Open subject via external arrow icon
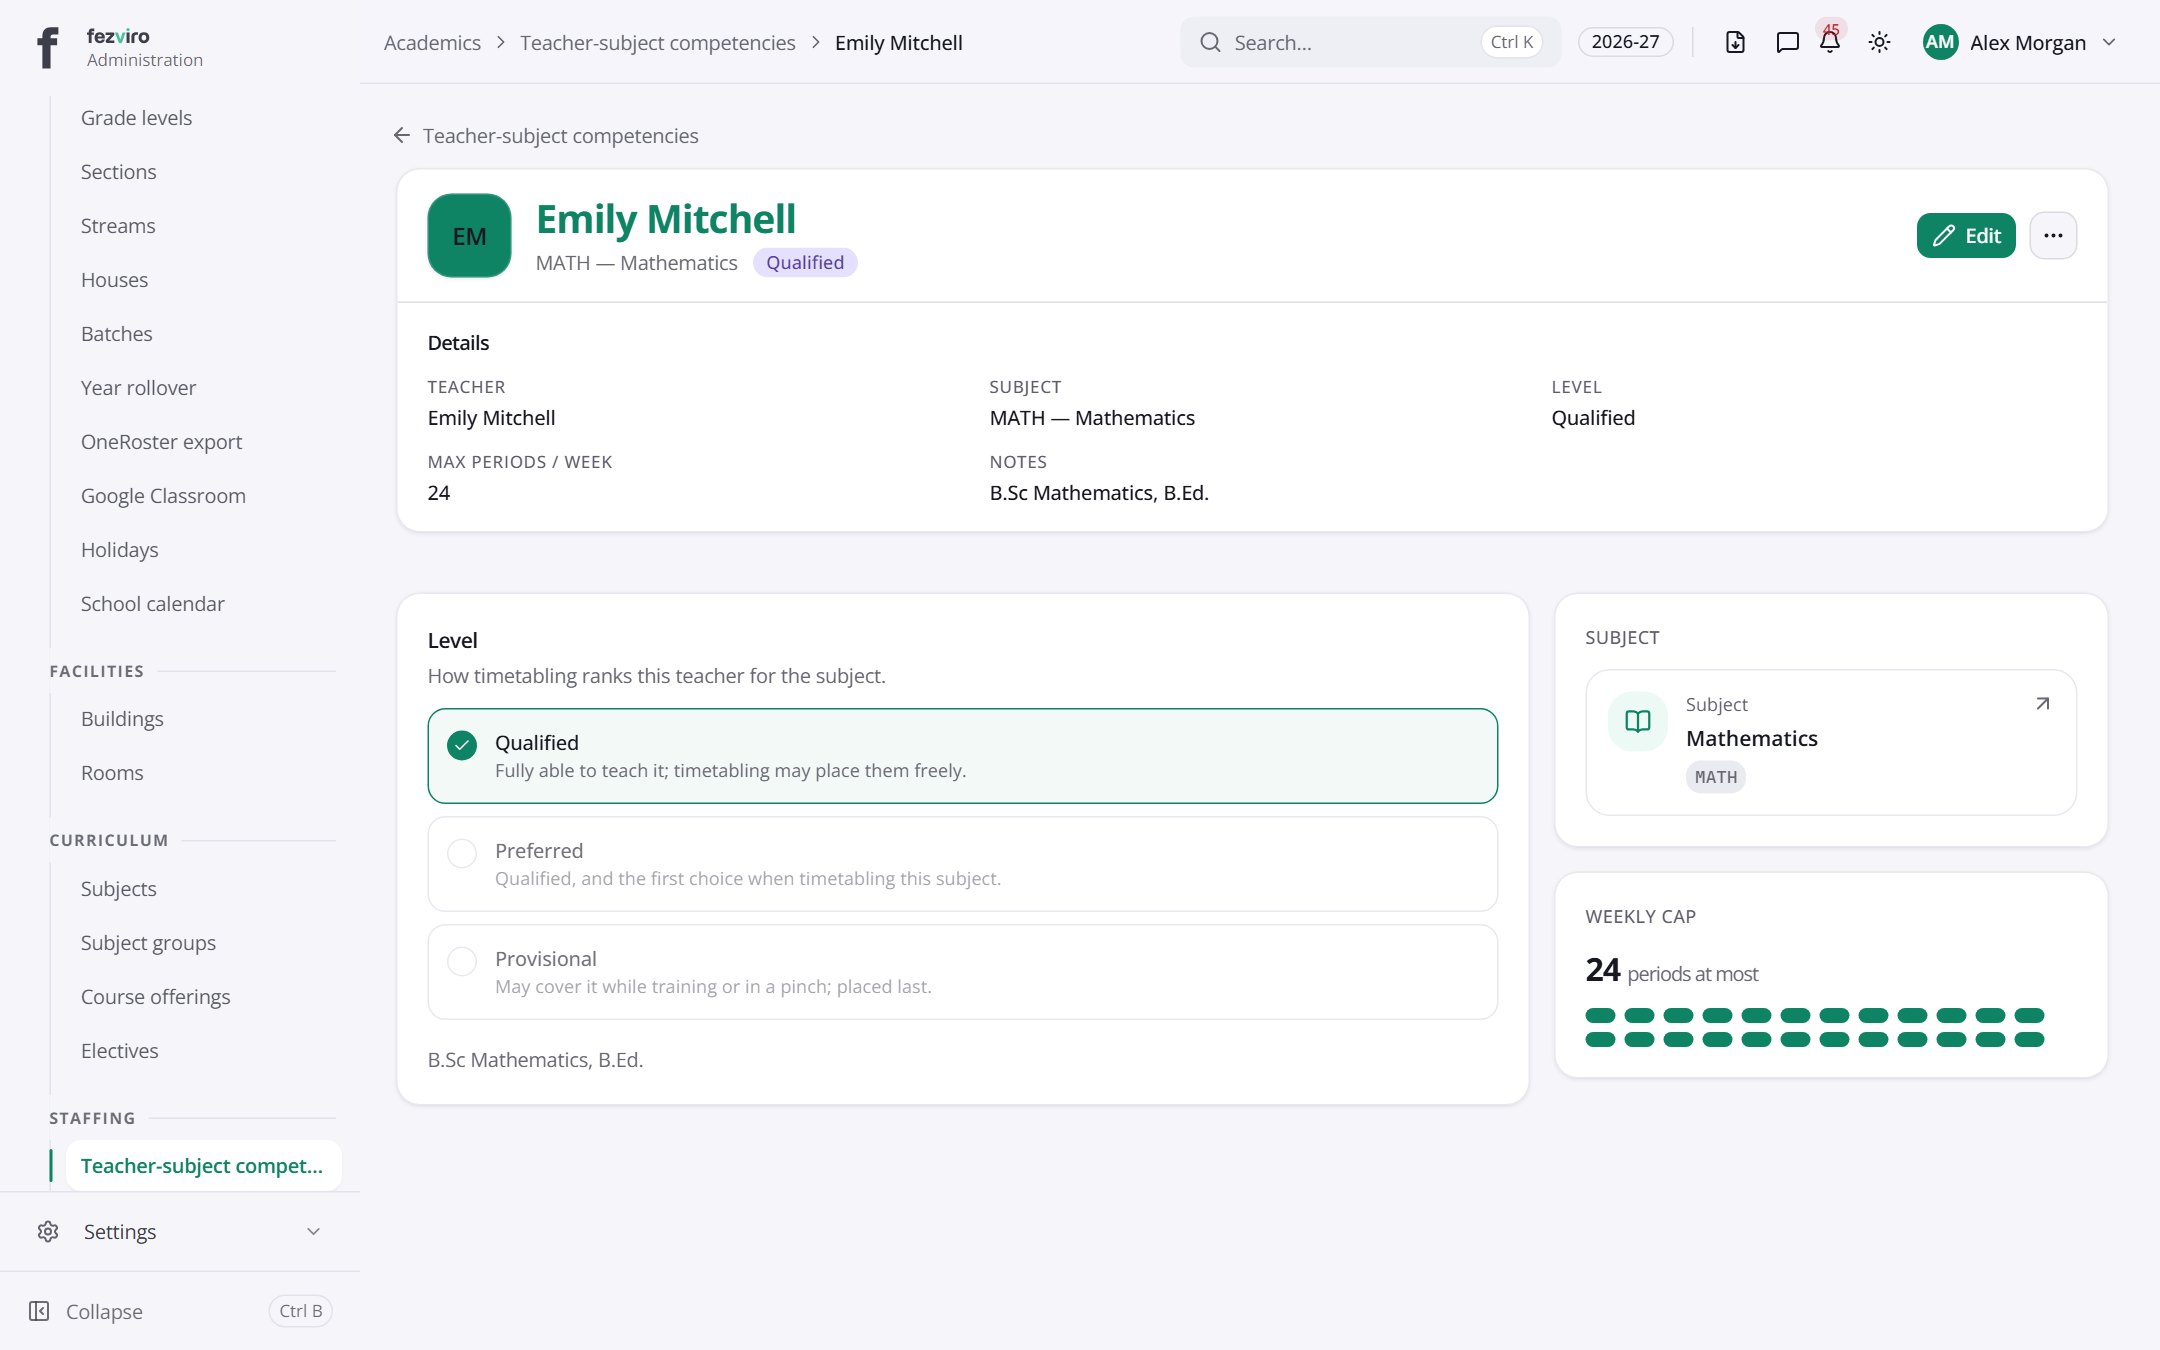 (2043, 704)
